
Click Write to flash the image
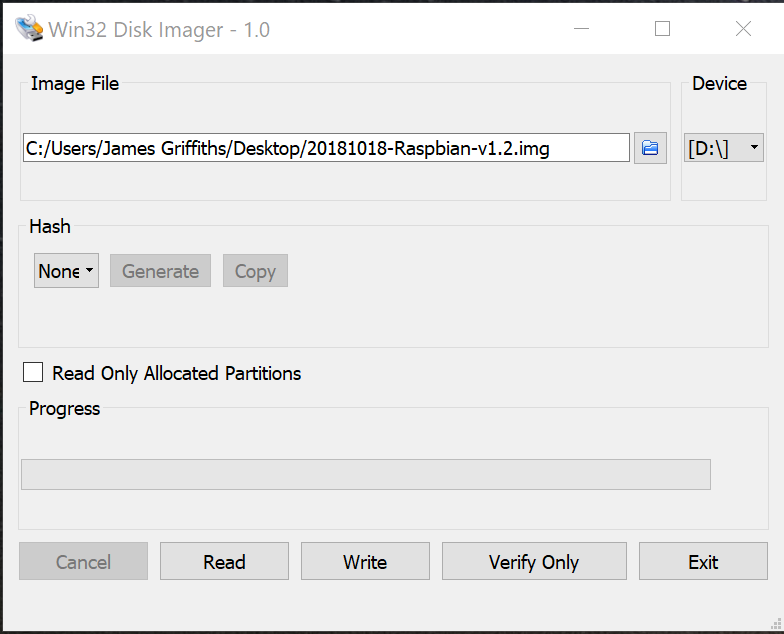pos(366,561)
